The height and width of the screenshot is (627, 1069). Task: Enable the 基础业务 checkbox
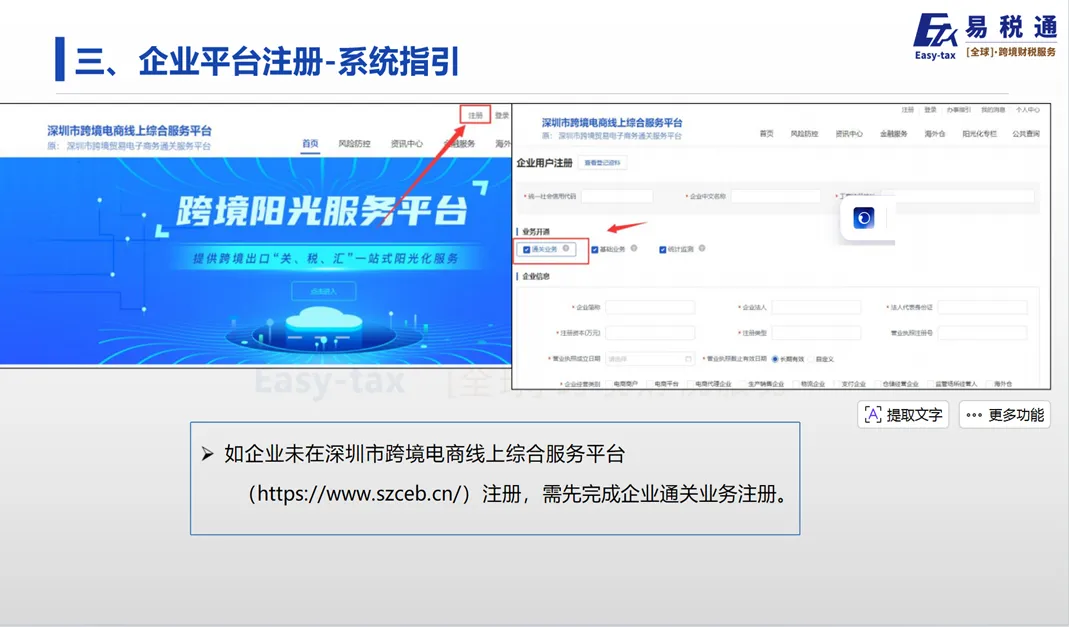coord(596,249)
